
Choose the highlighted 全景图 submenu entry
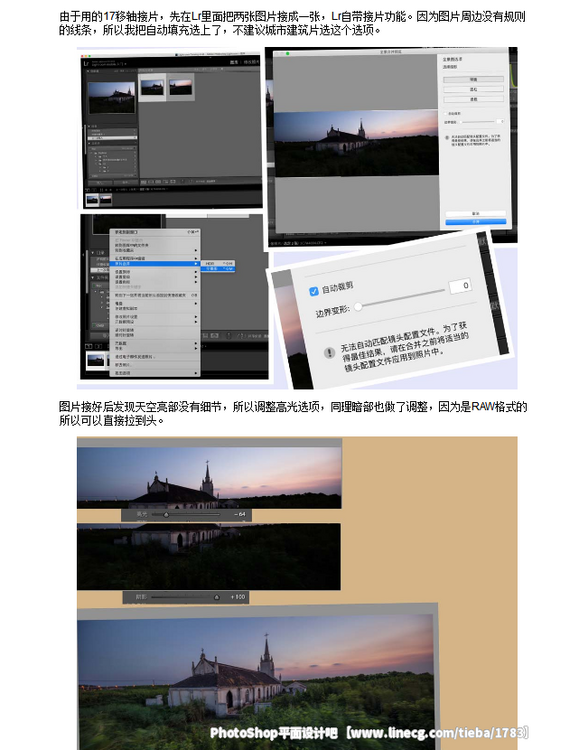pyautogui.click(x=218, y=269)
